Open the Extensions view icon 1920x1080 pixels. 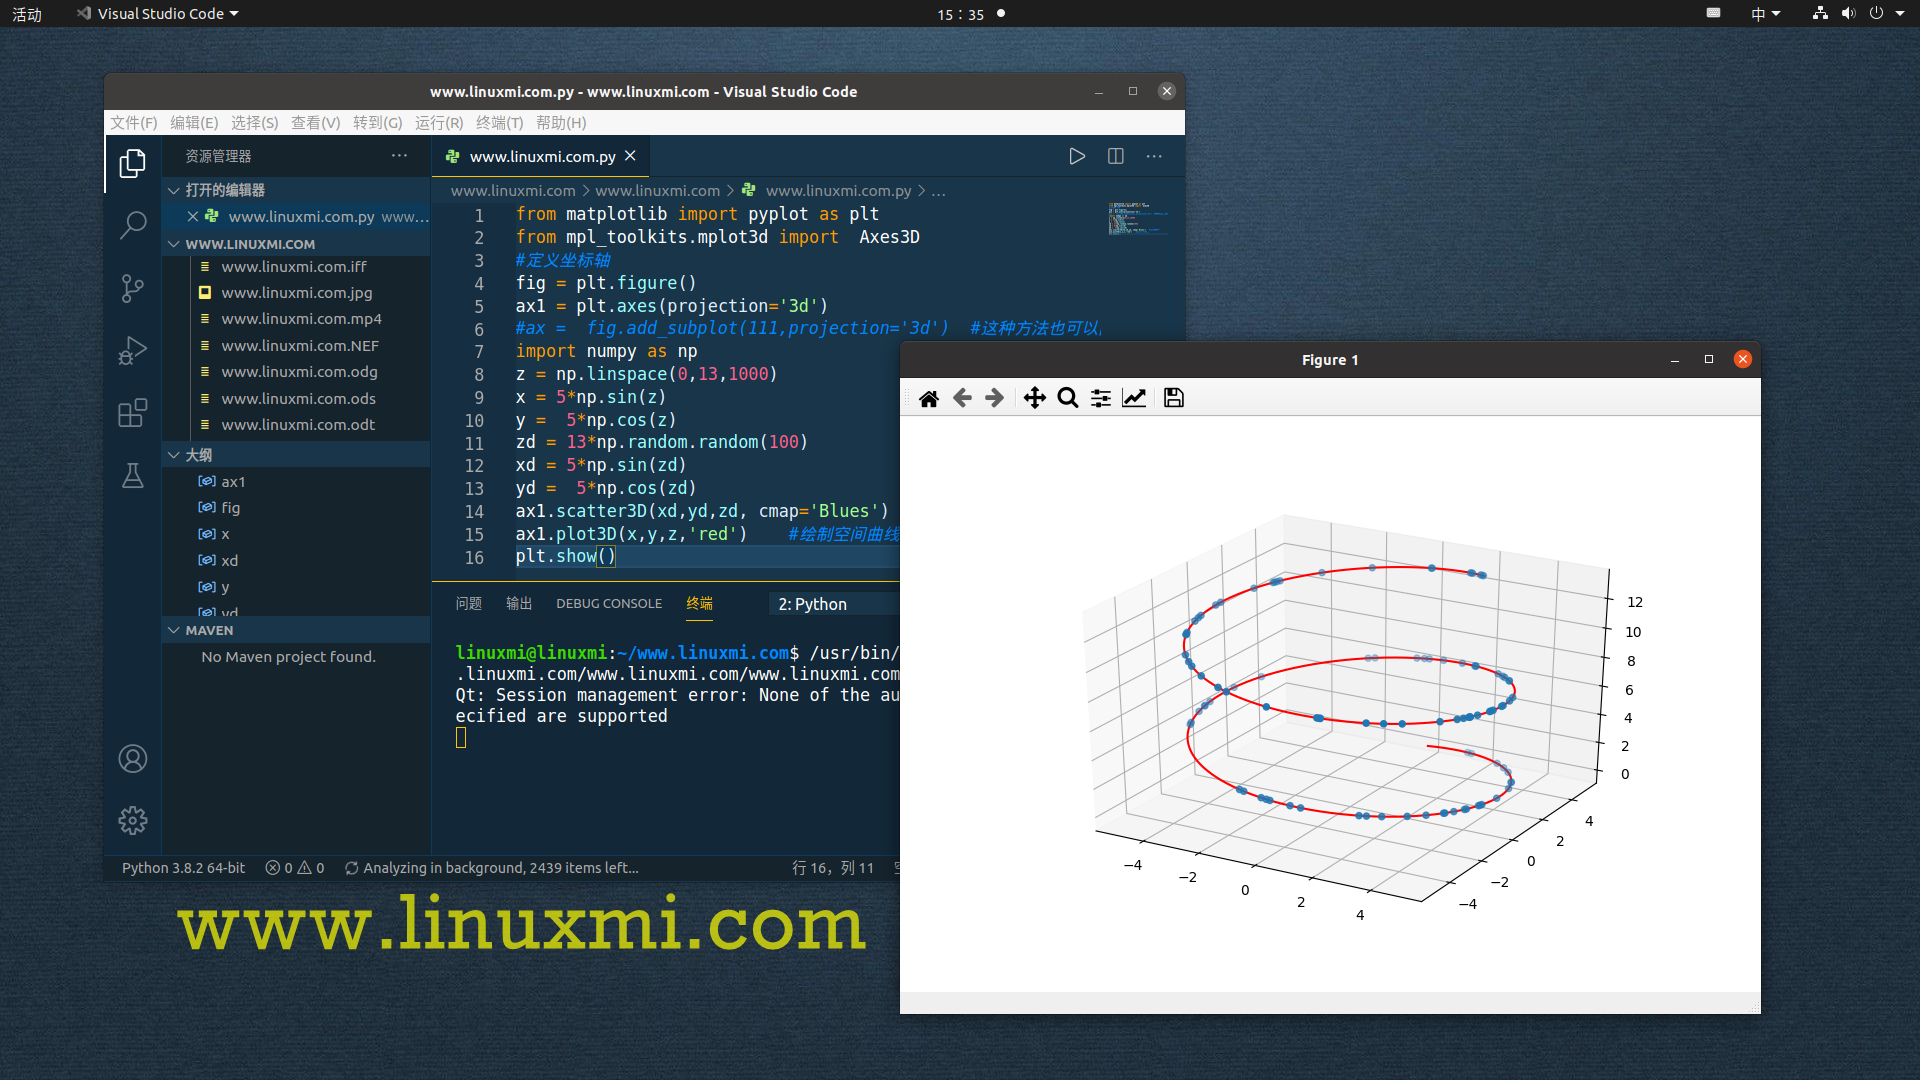tap(133, 413)
